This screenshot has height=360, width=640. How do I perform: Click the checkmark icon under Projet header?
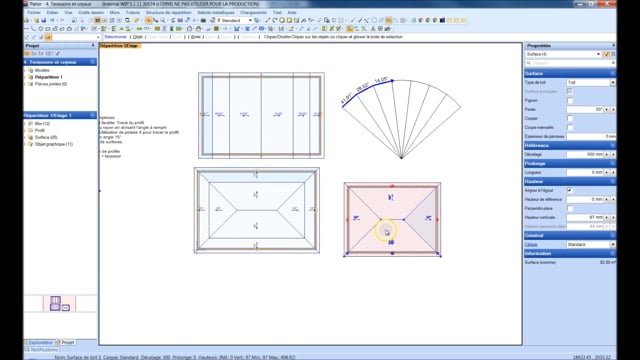pos(58,53)
